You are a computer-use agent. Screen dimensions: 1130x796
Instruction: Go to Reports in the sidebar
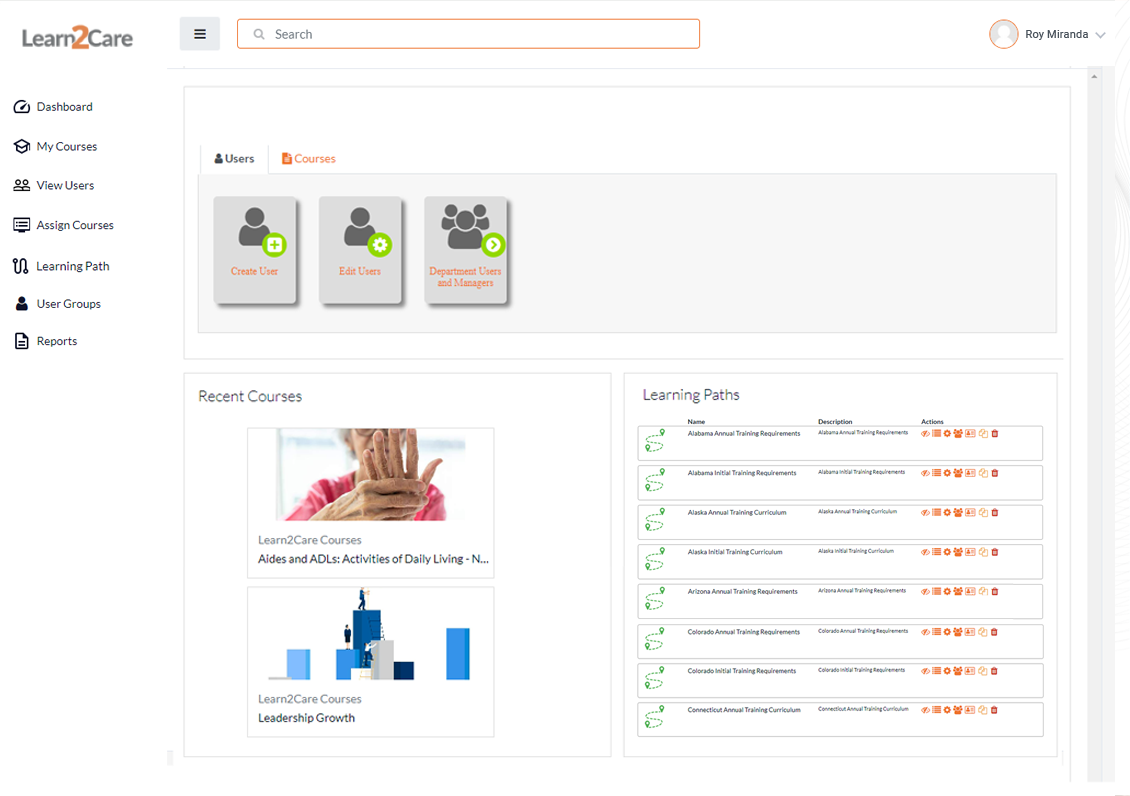[56, 341]
